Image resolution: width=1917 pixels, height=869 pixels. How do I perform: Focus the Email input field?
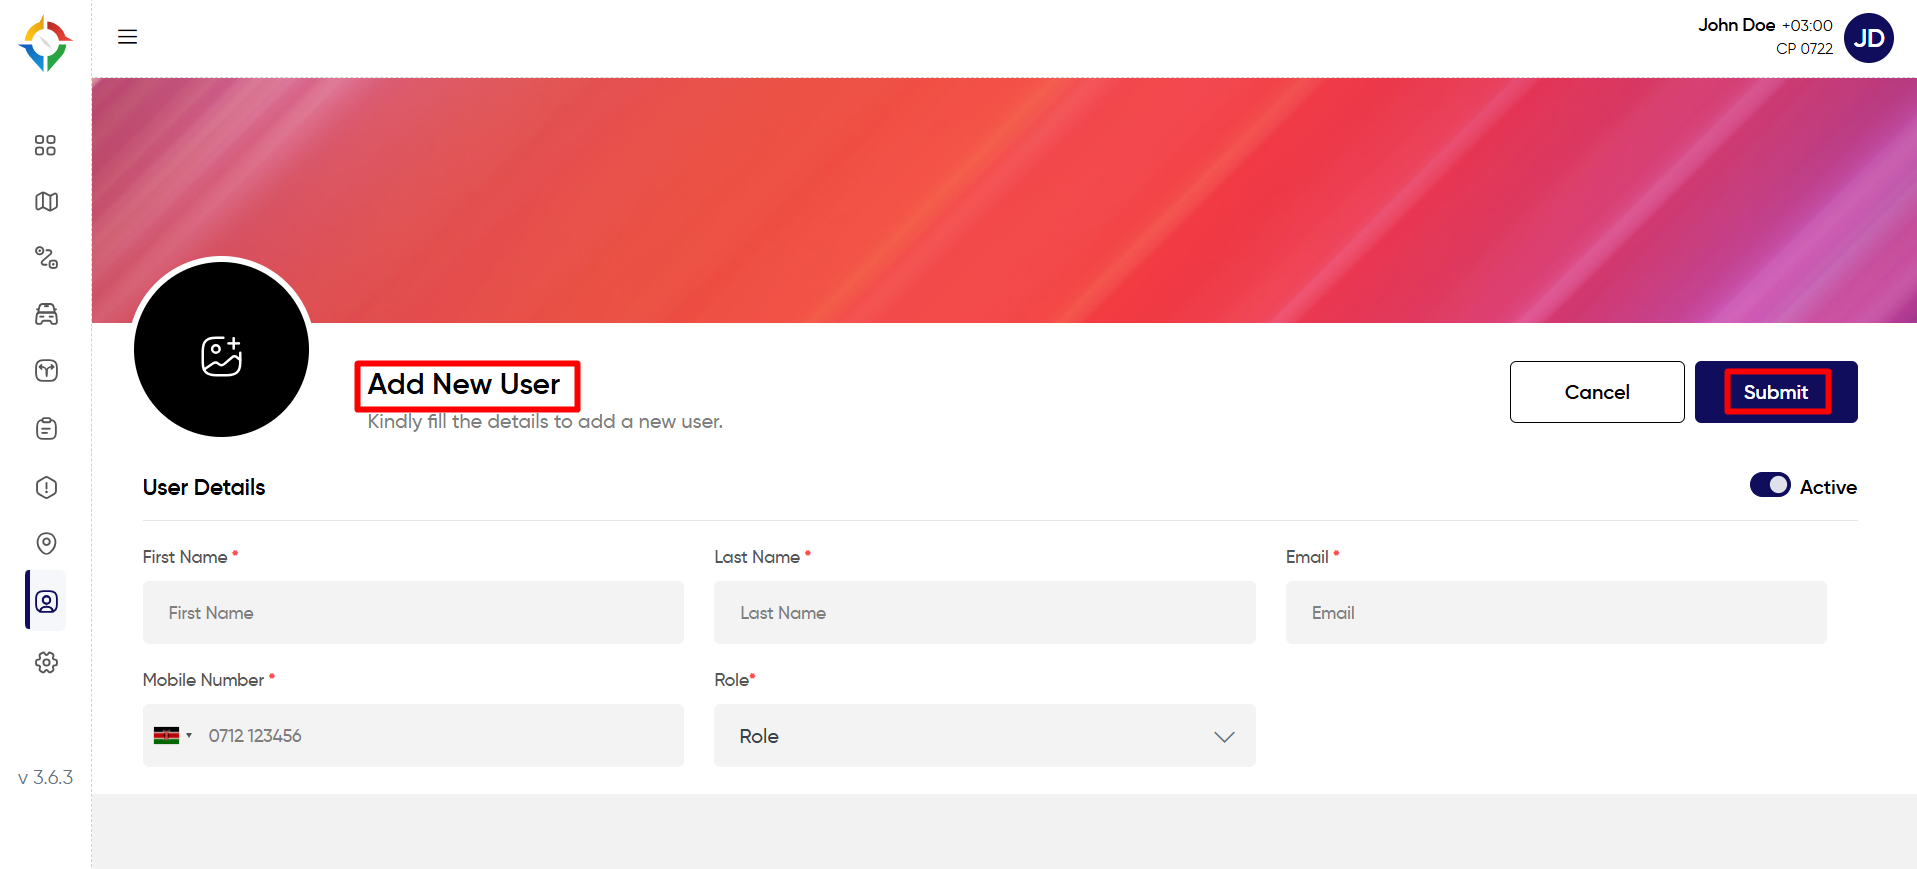click(x=1556, y=613)
